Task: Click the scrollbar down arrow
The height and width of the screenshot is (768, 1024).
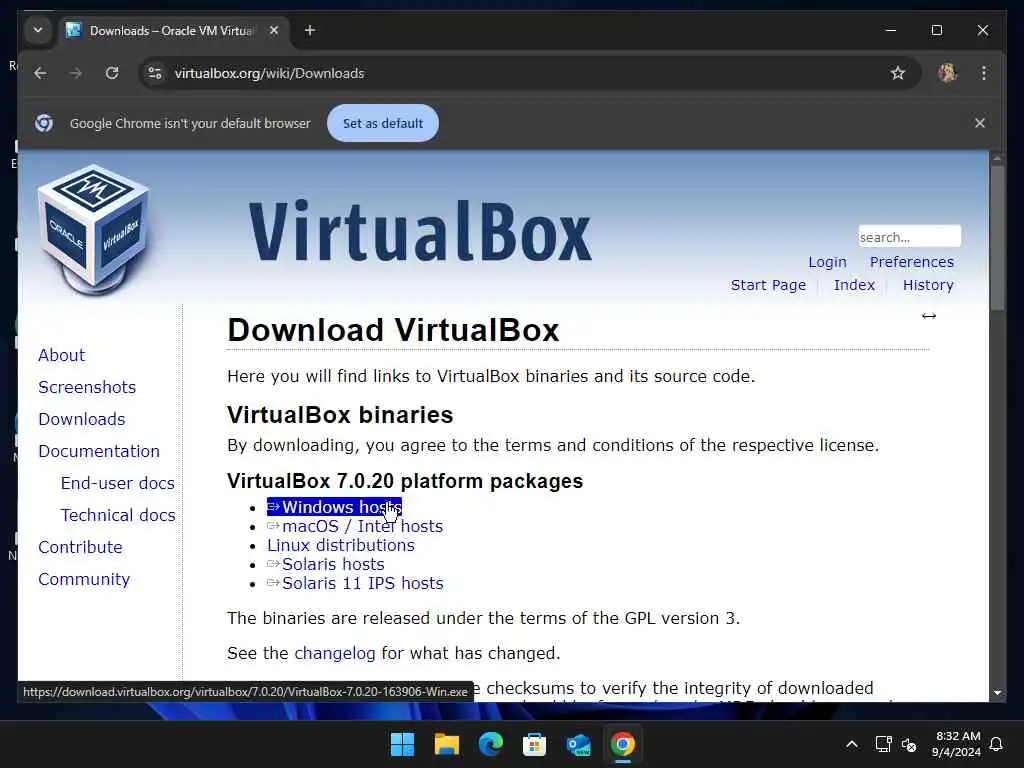Action: point(997,692)
